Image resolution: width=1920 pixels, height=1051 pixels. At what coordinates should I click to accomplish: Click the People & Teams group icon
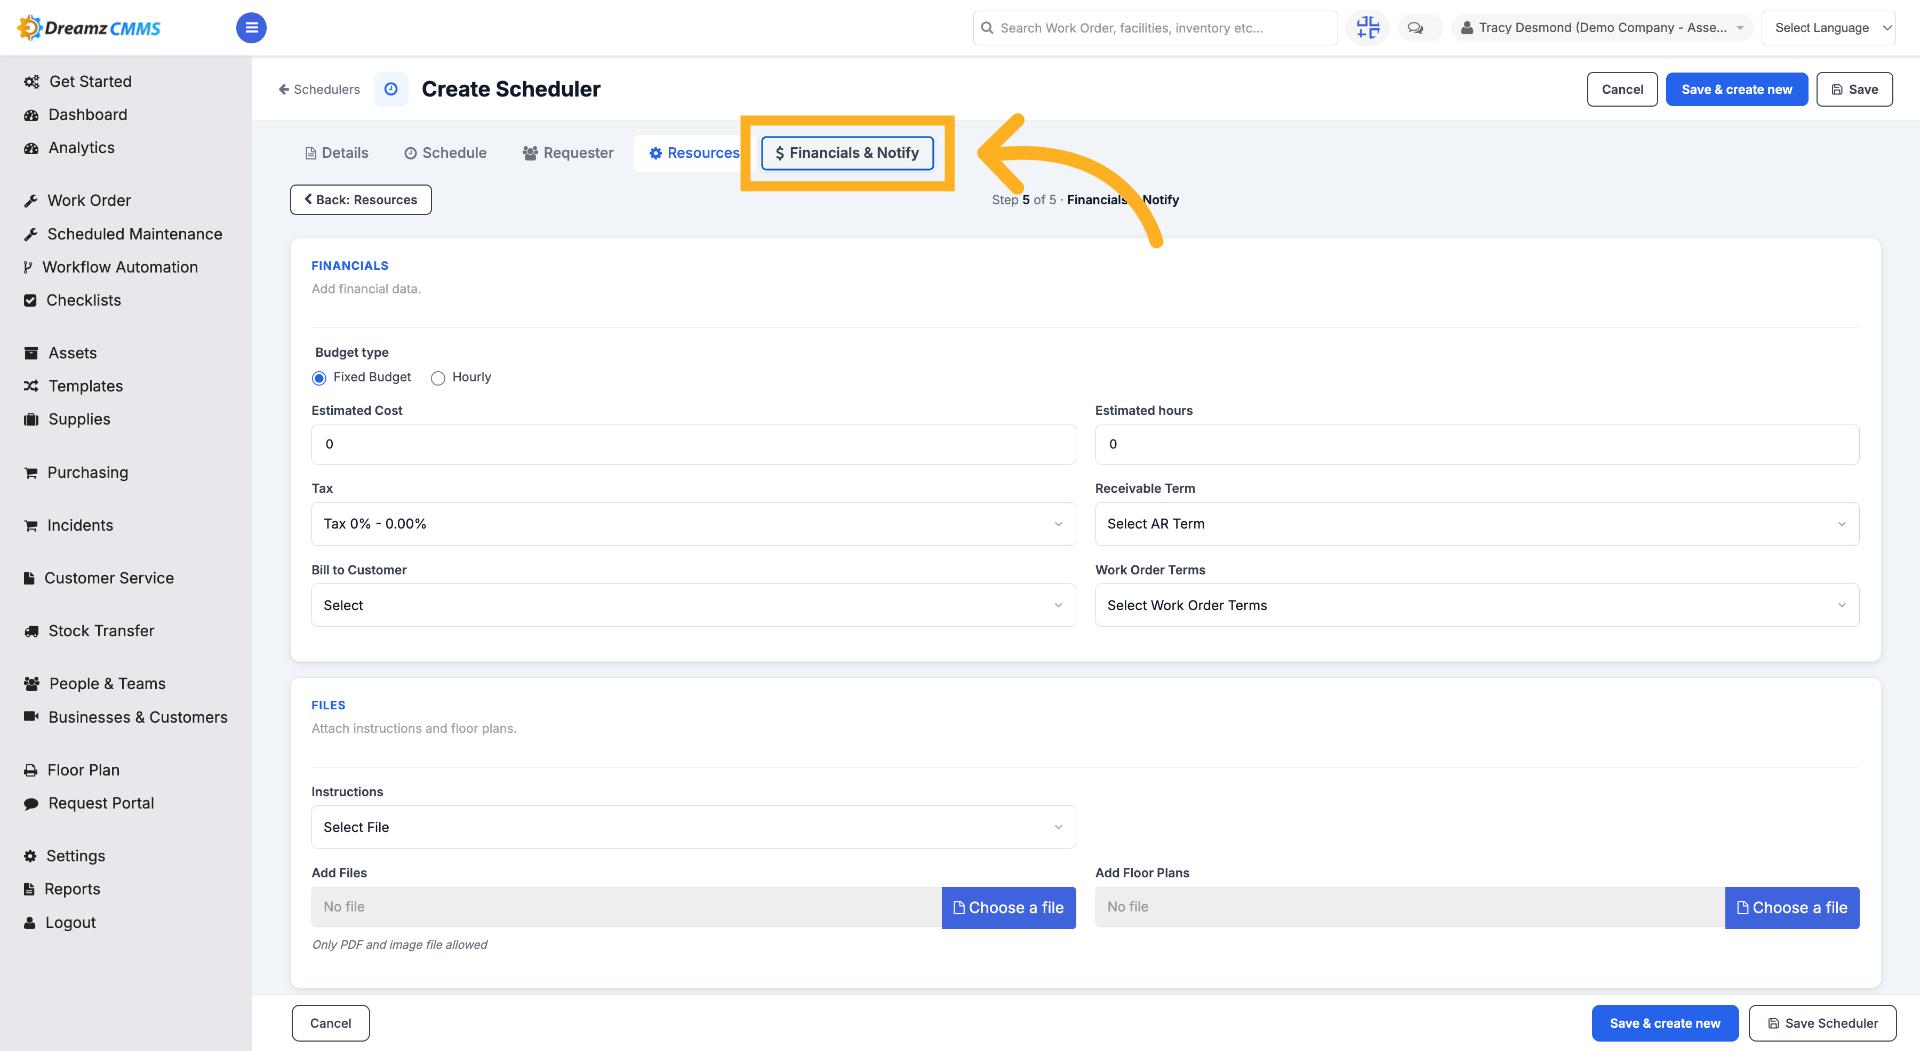pyautogui.click(x=31, y=684)
